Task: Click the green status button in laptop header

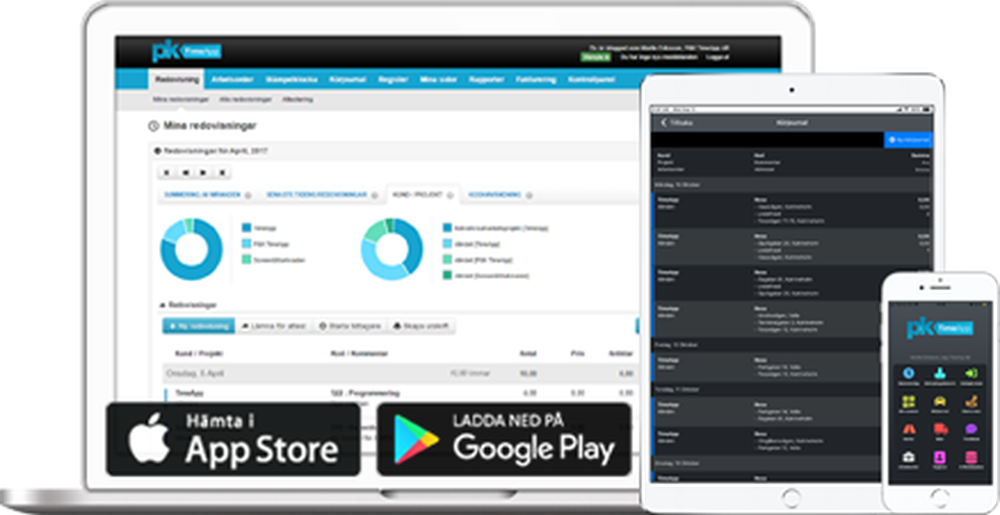Action: [x=595, y=57]
